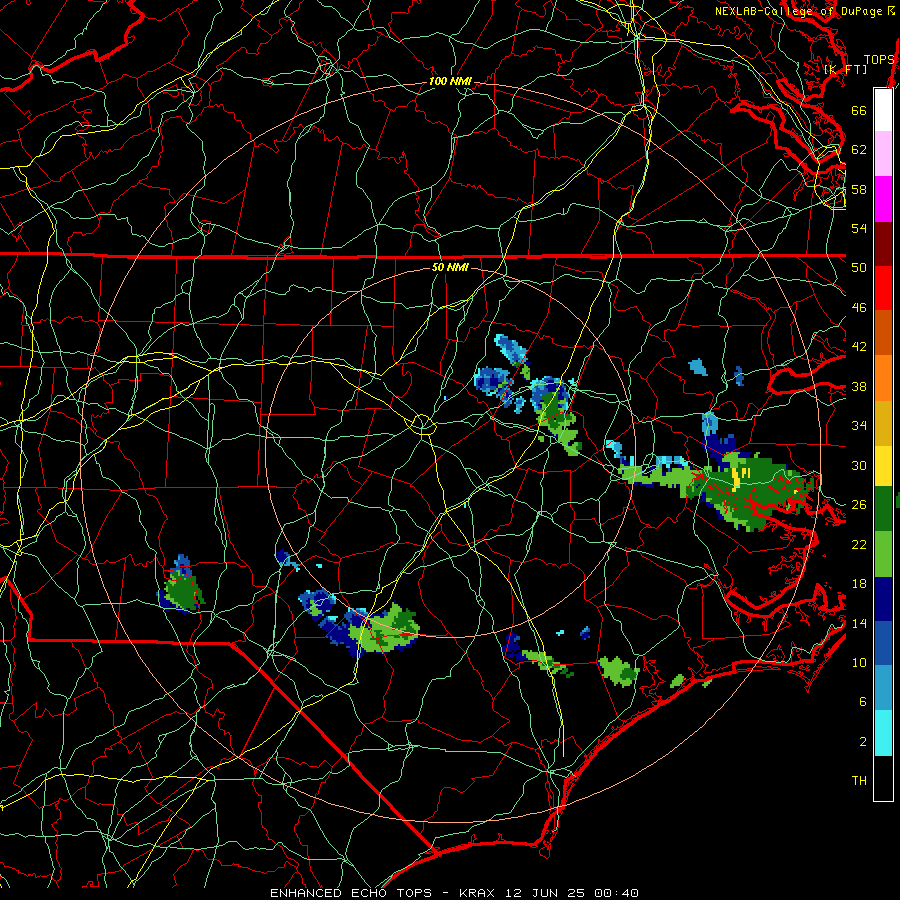
Task: Pick the navy blue legend swatch
Action: [883, 599]
